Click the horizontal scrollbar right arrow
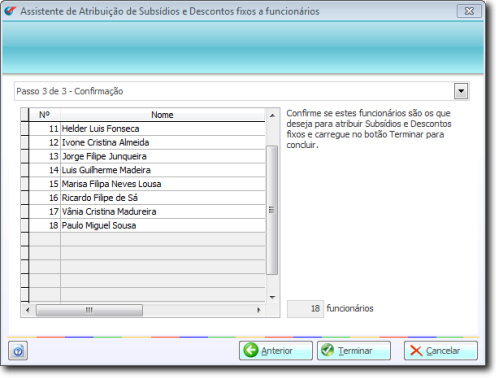 pos(259,310)
